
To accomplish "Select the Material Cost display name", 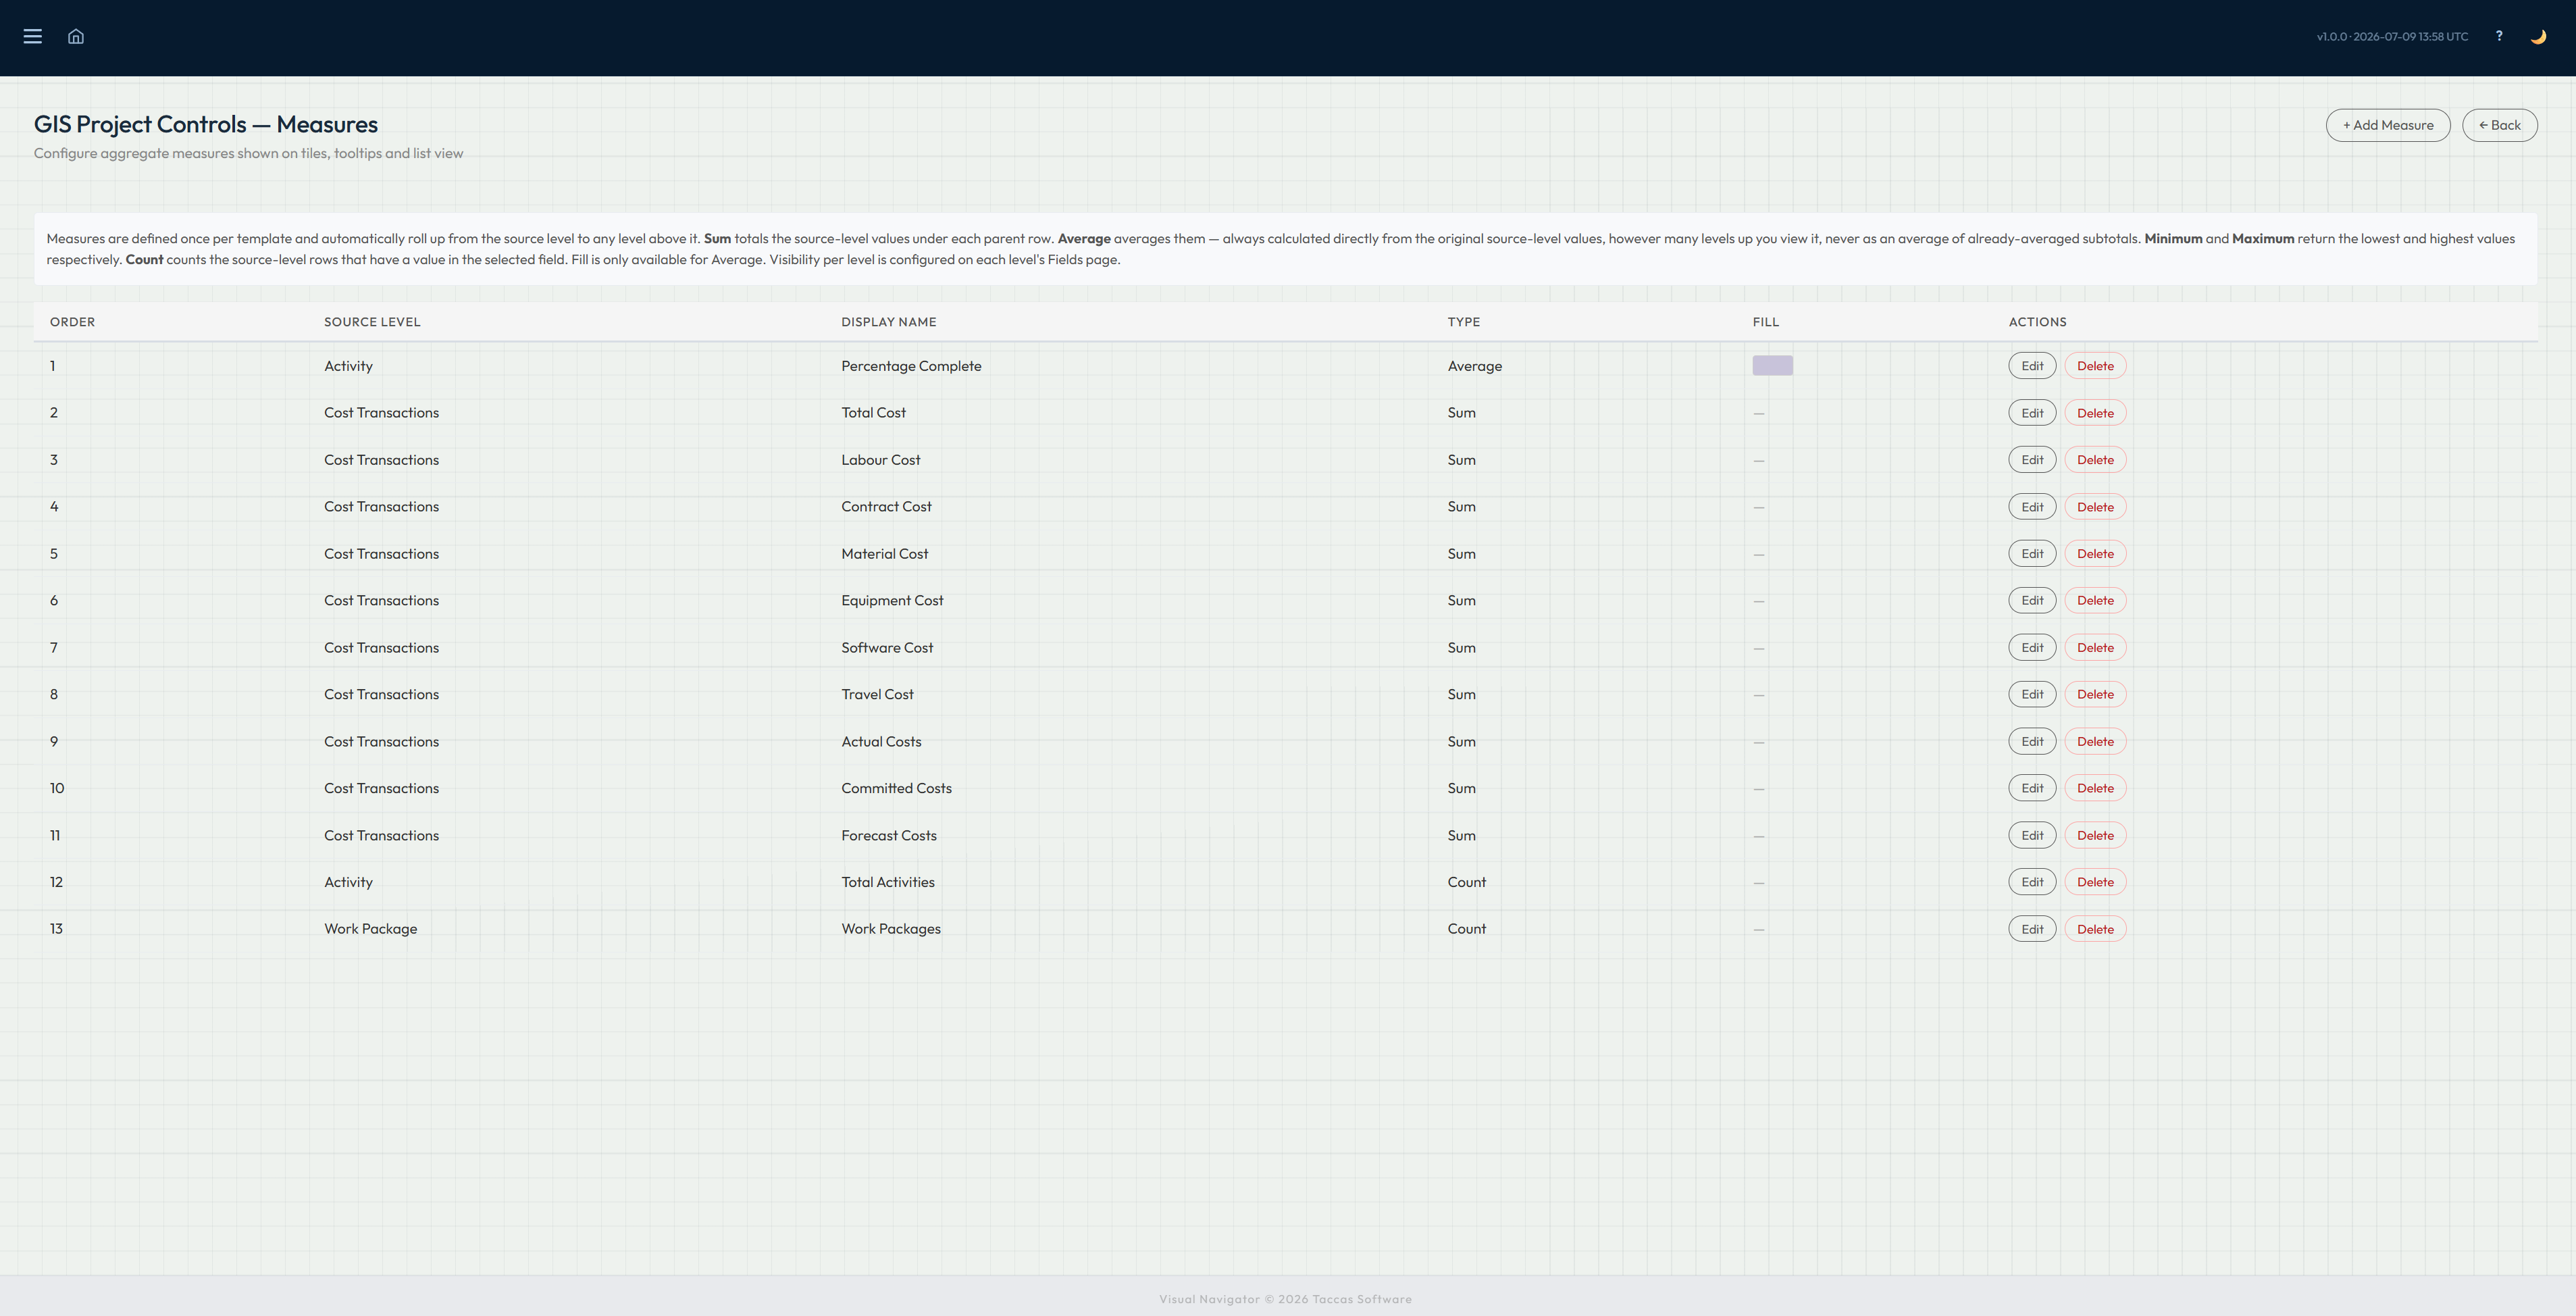I will point(884,554).
